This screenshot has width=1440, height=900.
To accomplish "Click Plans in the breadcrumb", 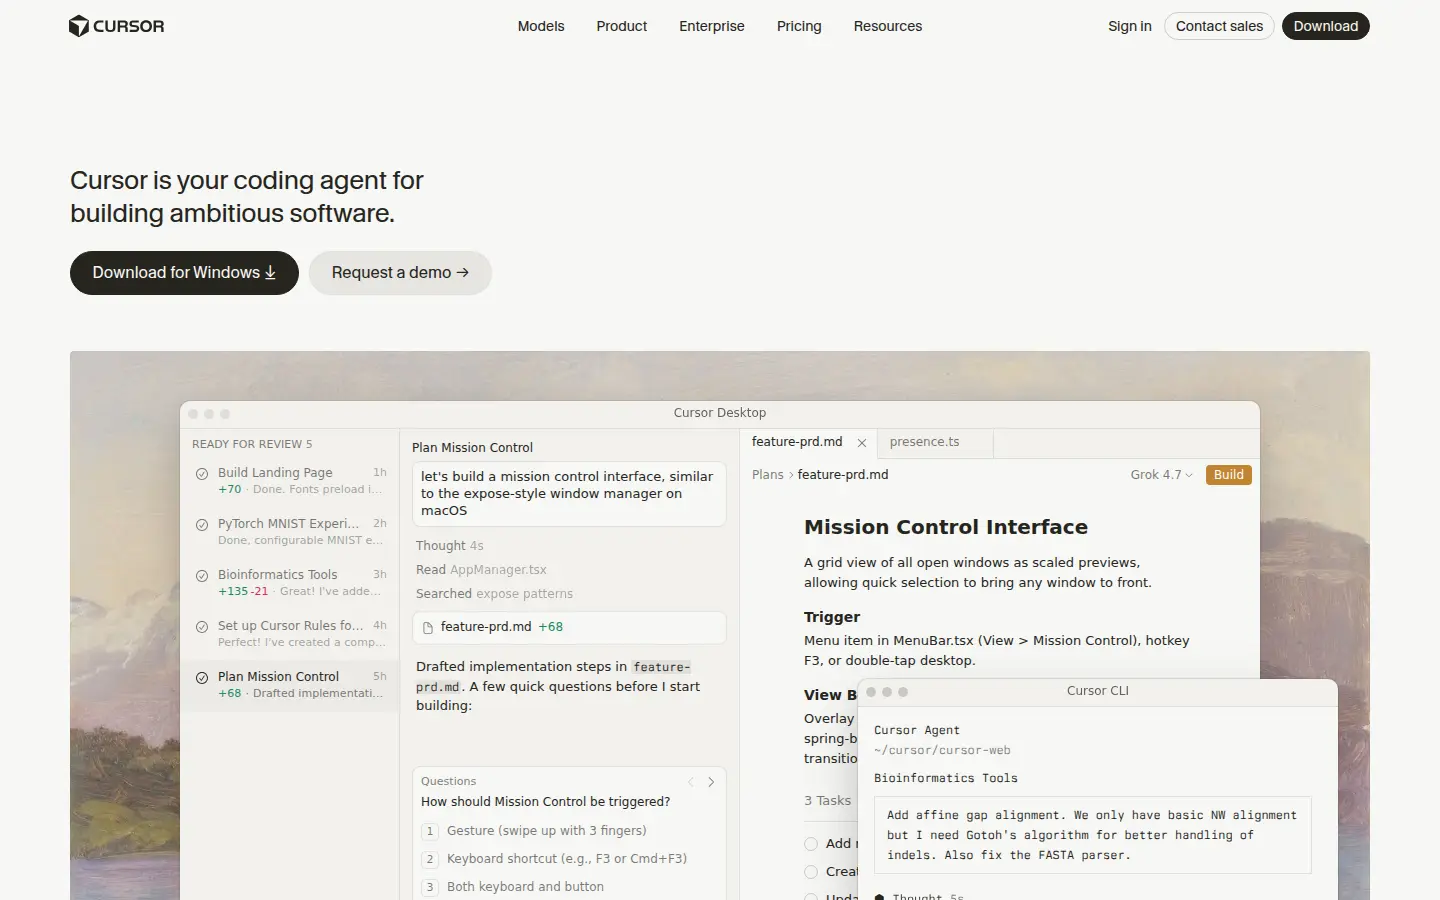I will point(768,475).
